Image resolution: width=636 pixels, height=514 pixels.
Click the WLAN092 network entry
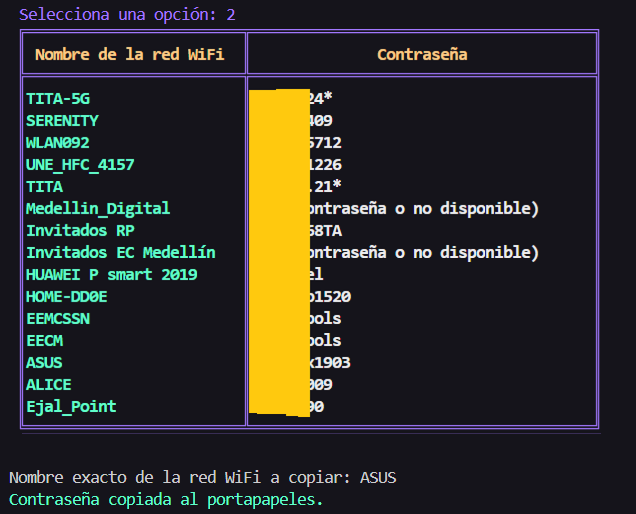[x=57, y=143]
